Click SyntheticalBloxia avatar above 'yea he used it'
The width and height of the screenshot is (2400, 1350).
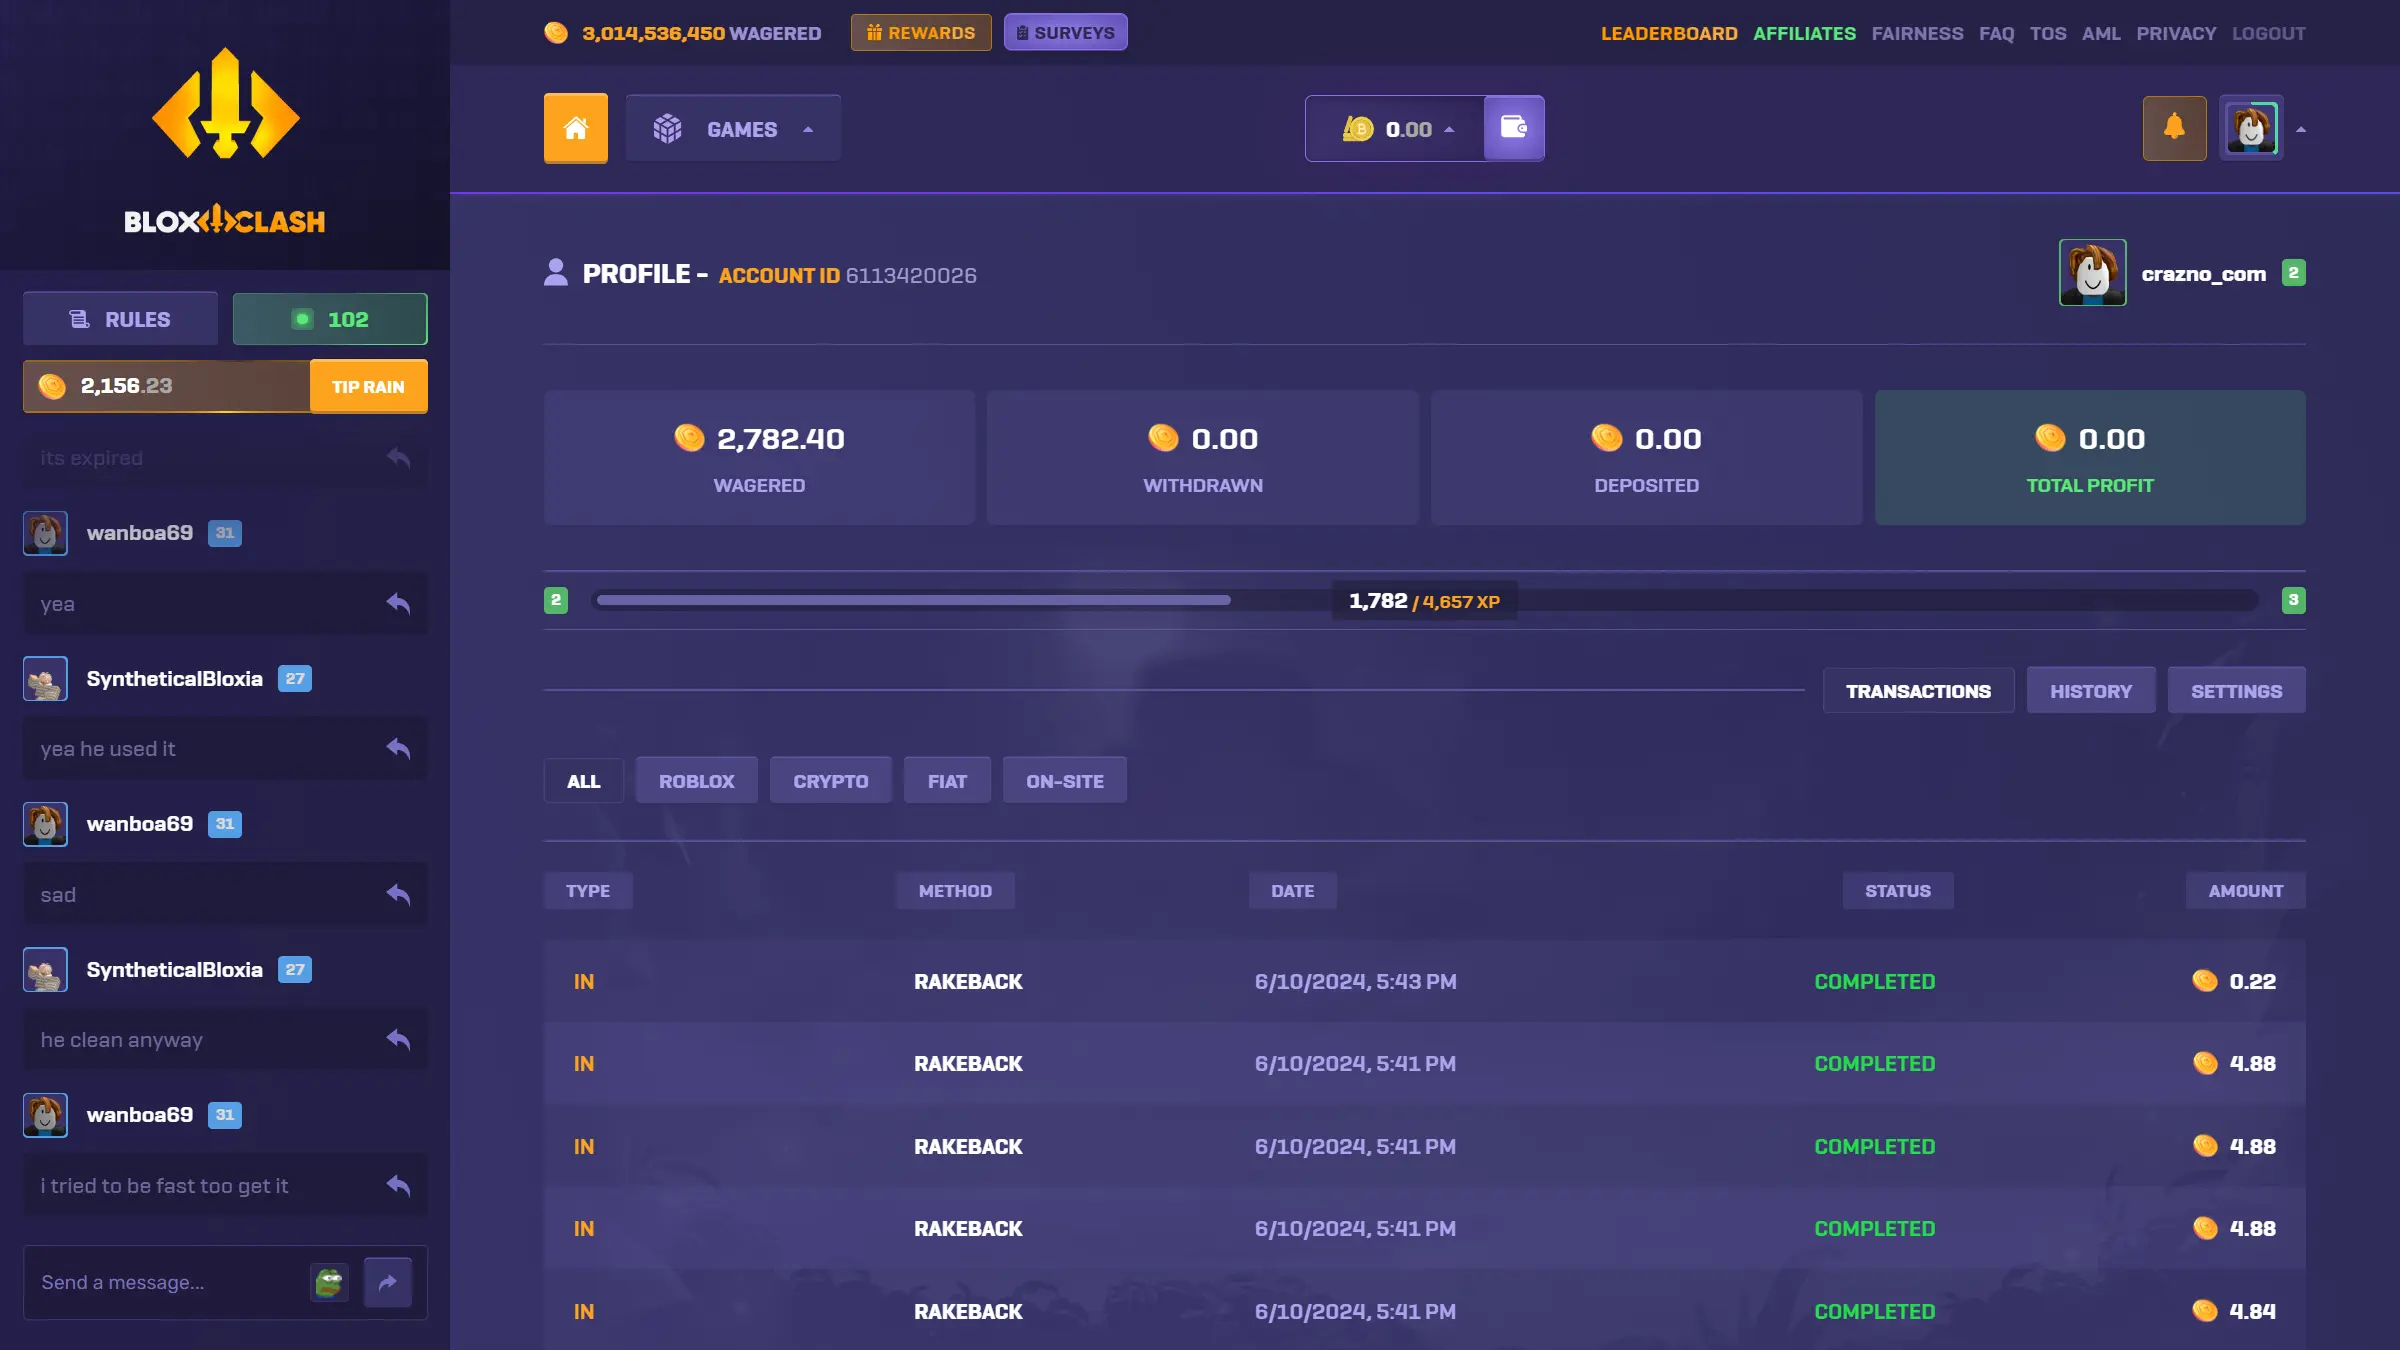point(45,678)
